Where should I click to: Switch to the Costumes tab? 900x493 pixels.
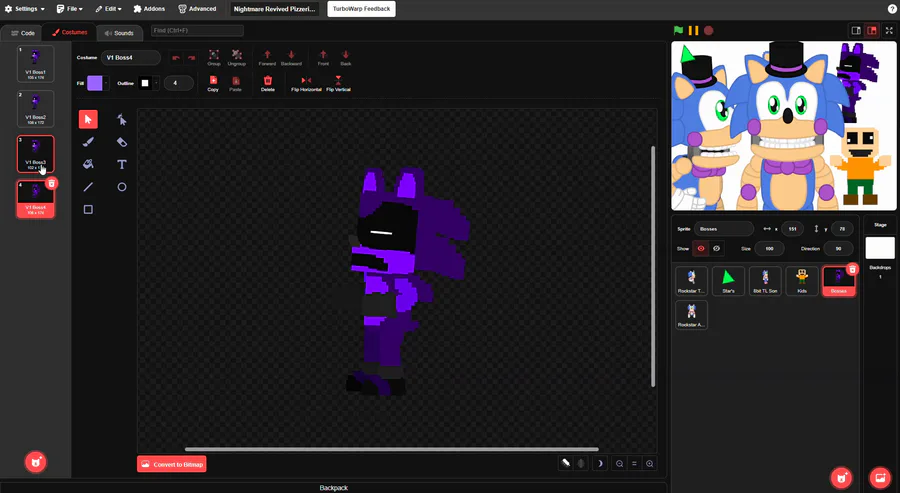coord(69,33)
